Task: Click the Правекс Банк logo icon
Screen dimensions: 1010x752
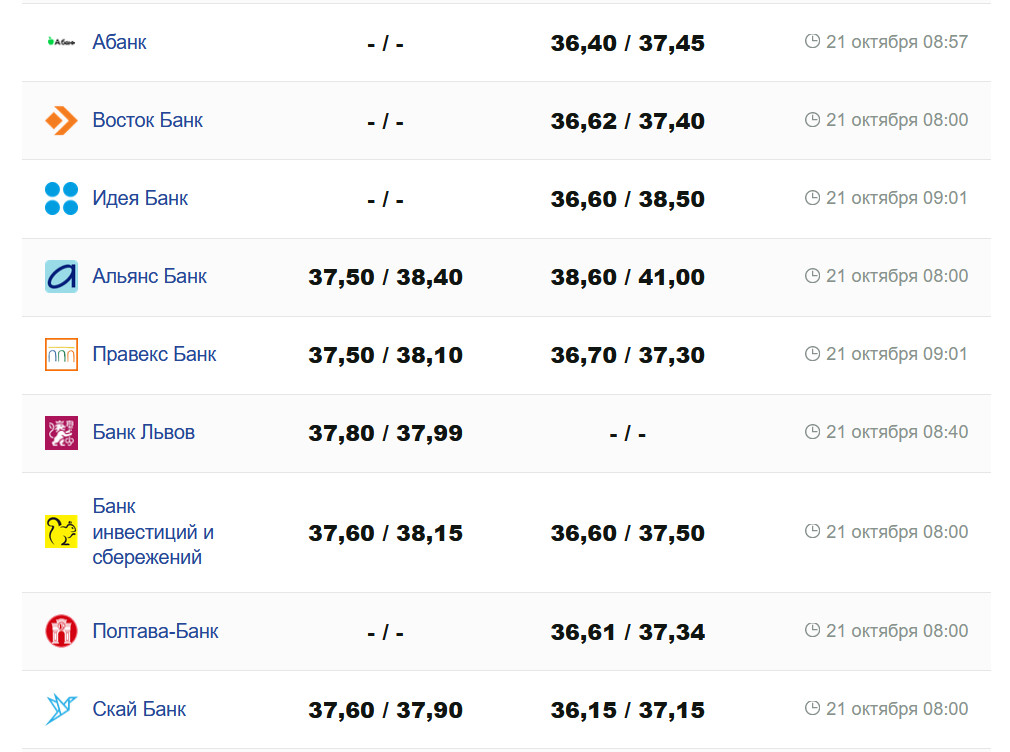Action: pyautogui.click(x=61, y=354)
